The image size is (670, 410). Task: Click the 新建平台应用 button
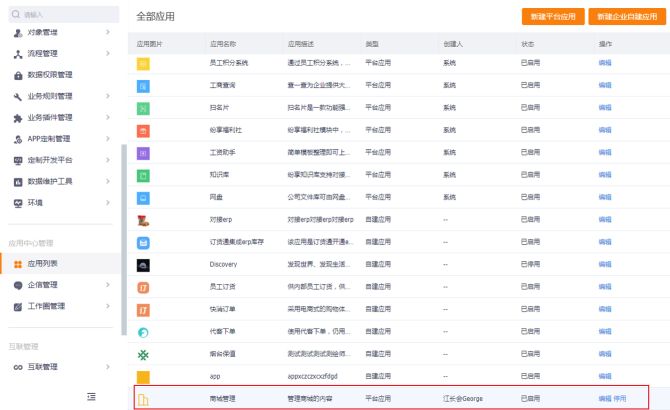click(x=553, y=17)
